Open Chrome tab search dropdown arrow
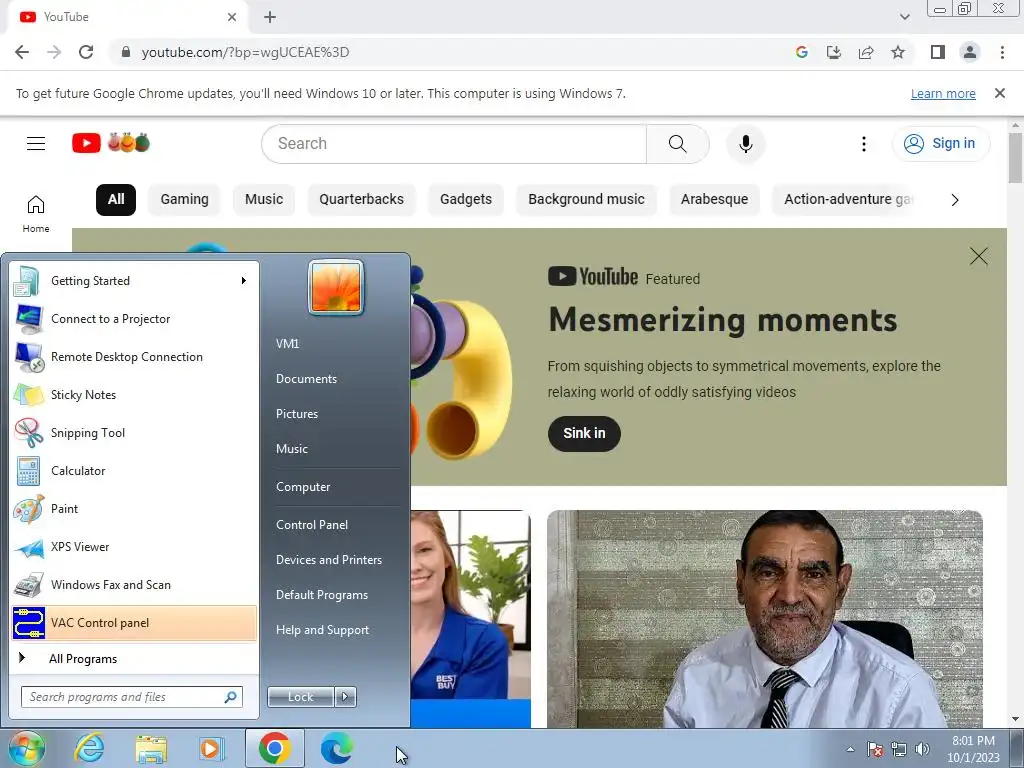Screen dimensions: 1024x768 904,17
